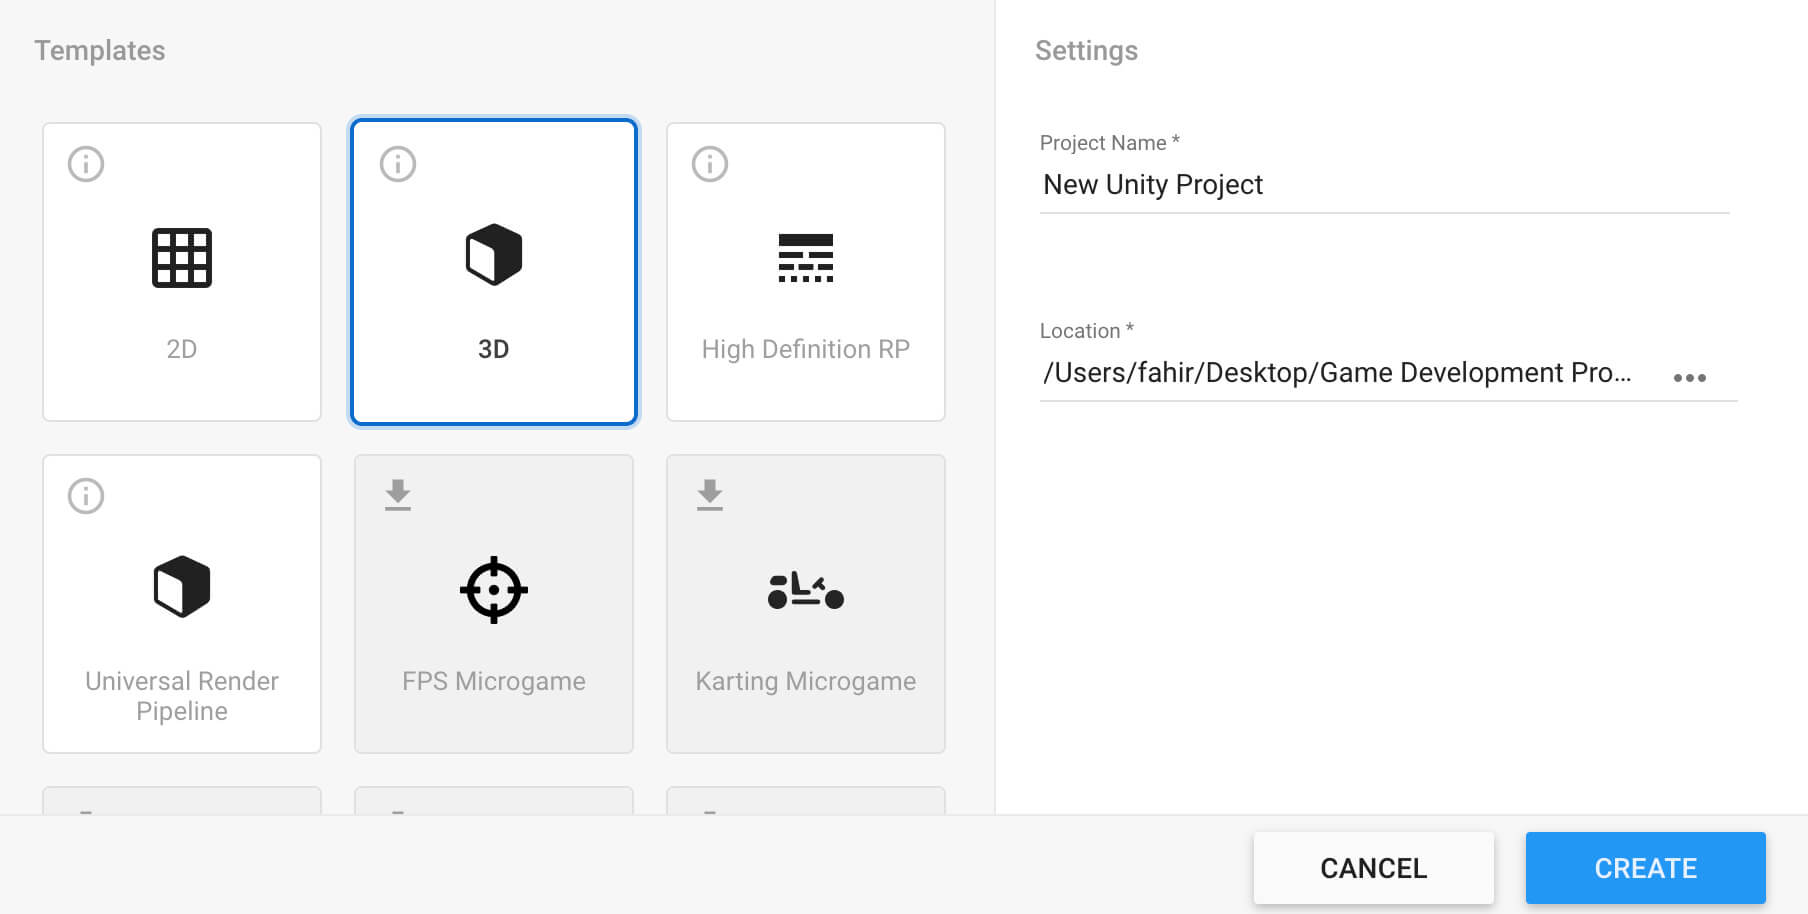This screenshot has height=914, width=1808.
Task: Show info for High Definition RP template
Action: click(710, 164)
